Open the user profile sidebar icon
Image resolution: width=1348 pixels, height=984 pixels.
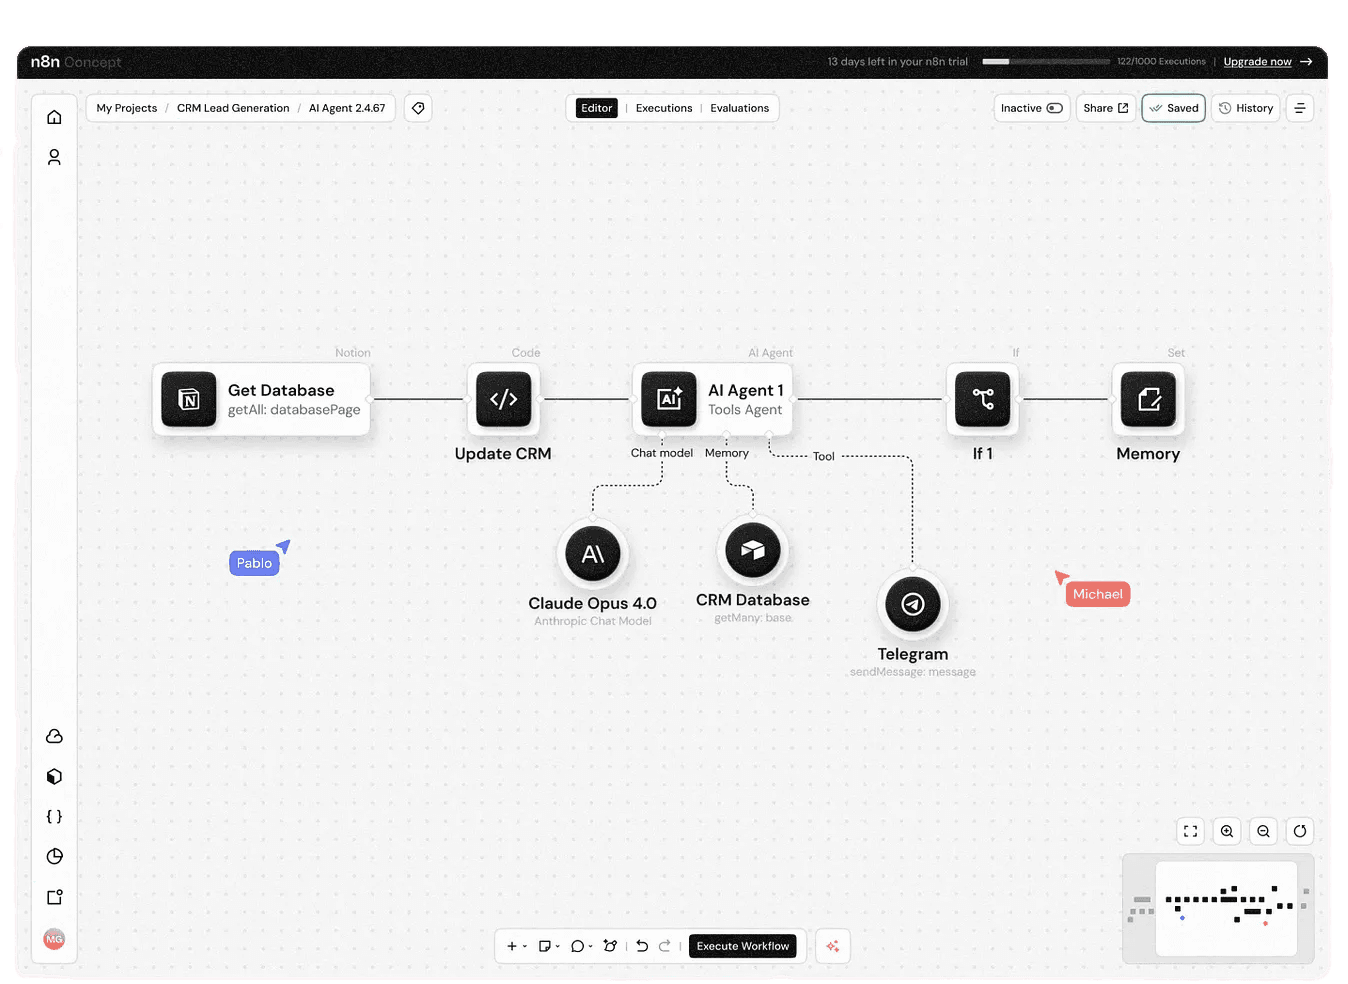[54, 157]
